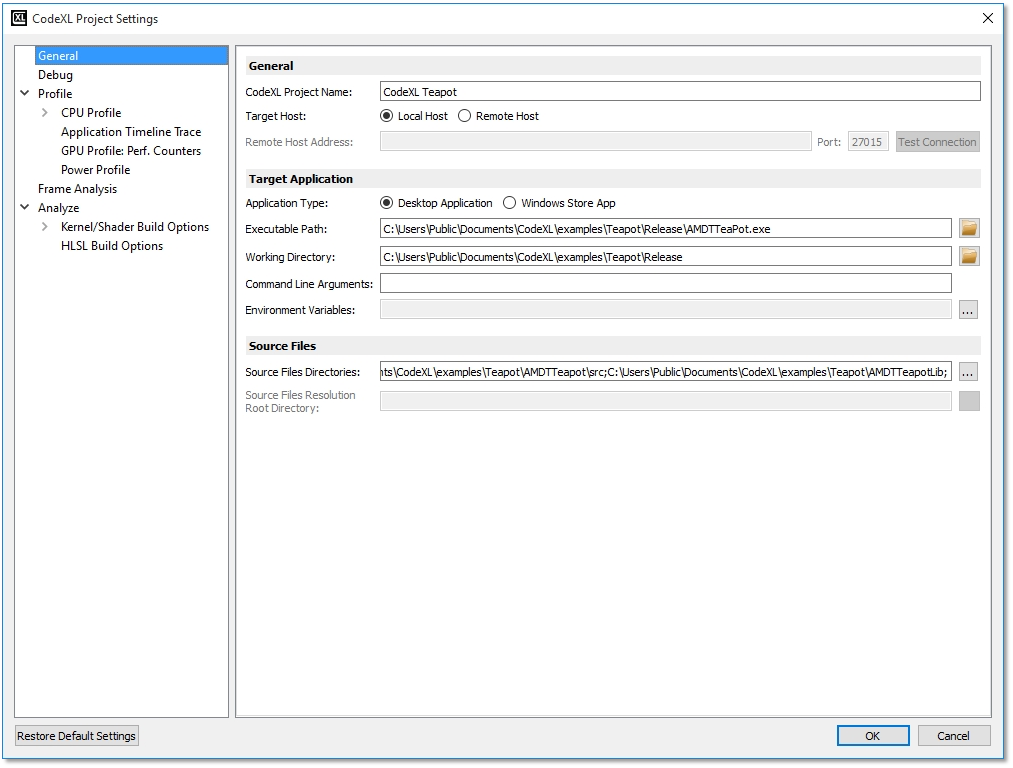Click the Test Connection button
1013x768 pixels.
937,142
